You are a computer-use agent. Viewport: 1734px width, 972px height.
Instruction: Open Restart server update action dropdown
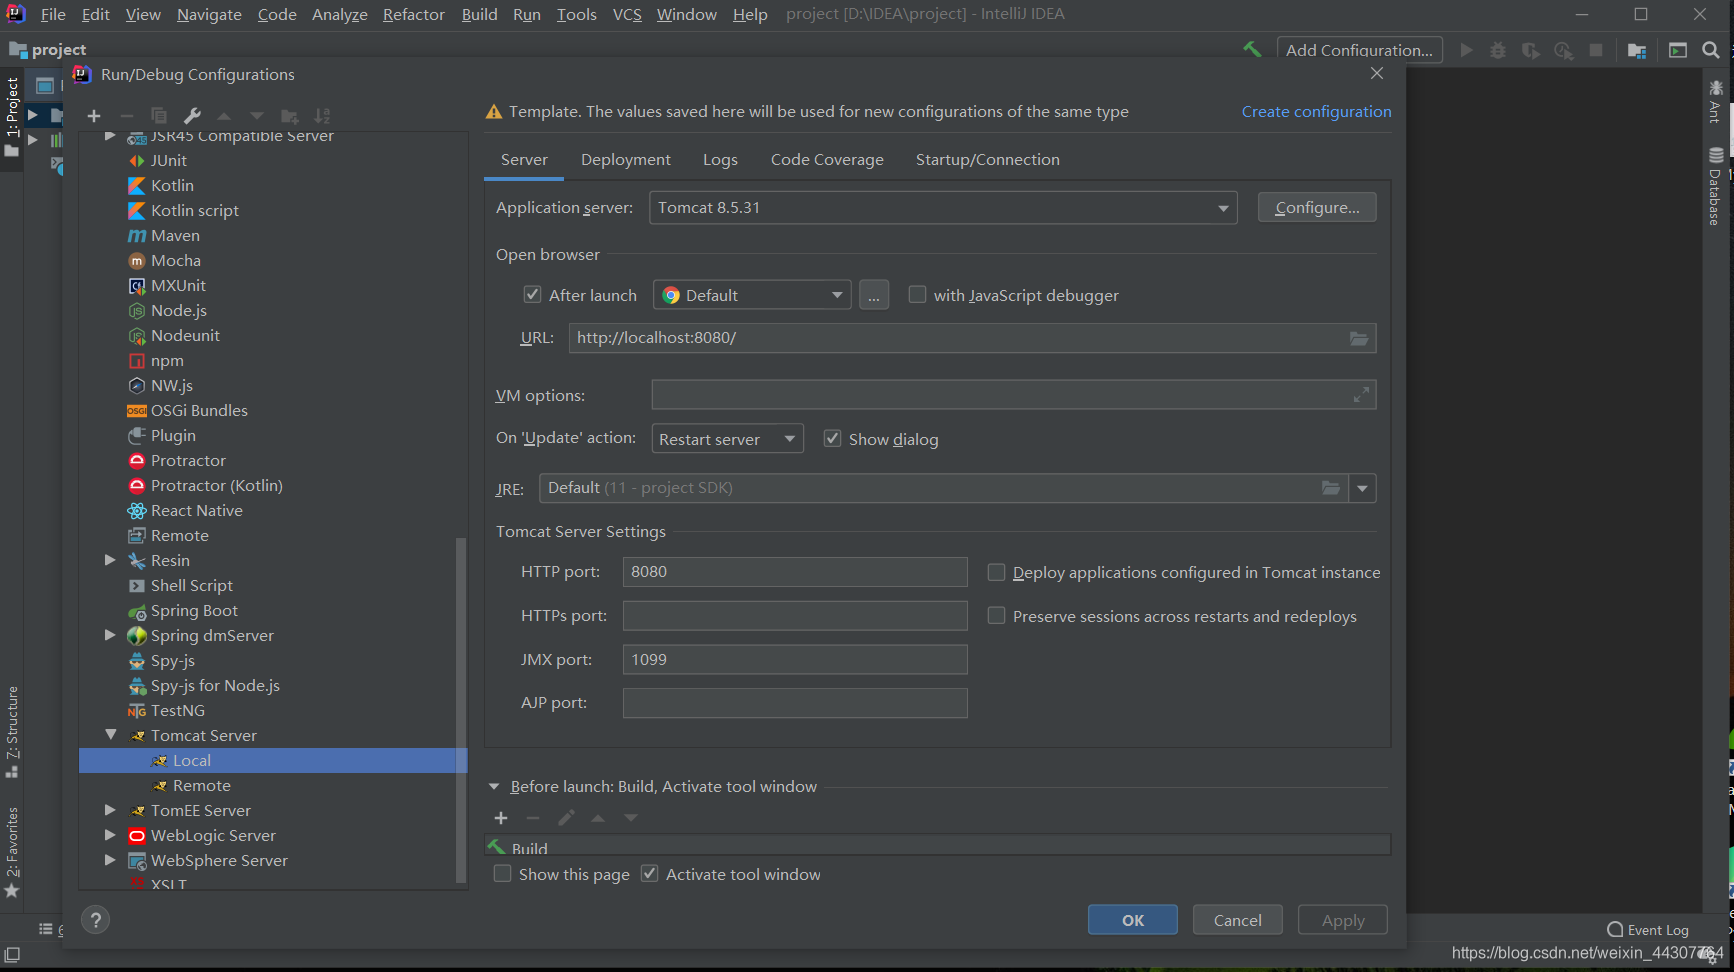(727, 439)
